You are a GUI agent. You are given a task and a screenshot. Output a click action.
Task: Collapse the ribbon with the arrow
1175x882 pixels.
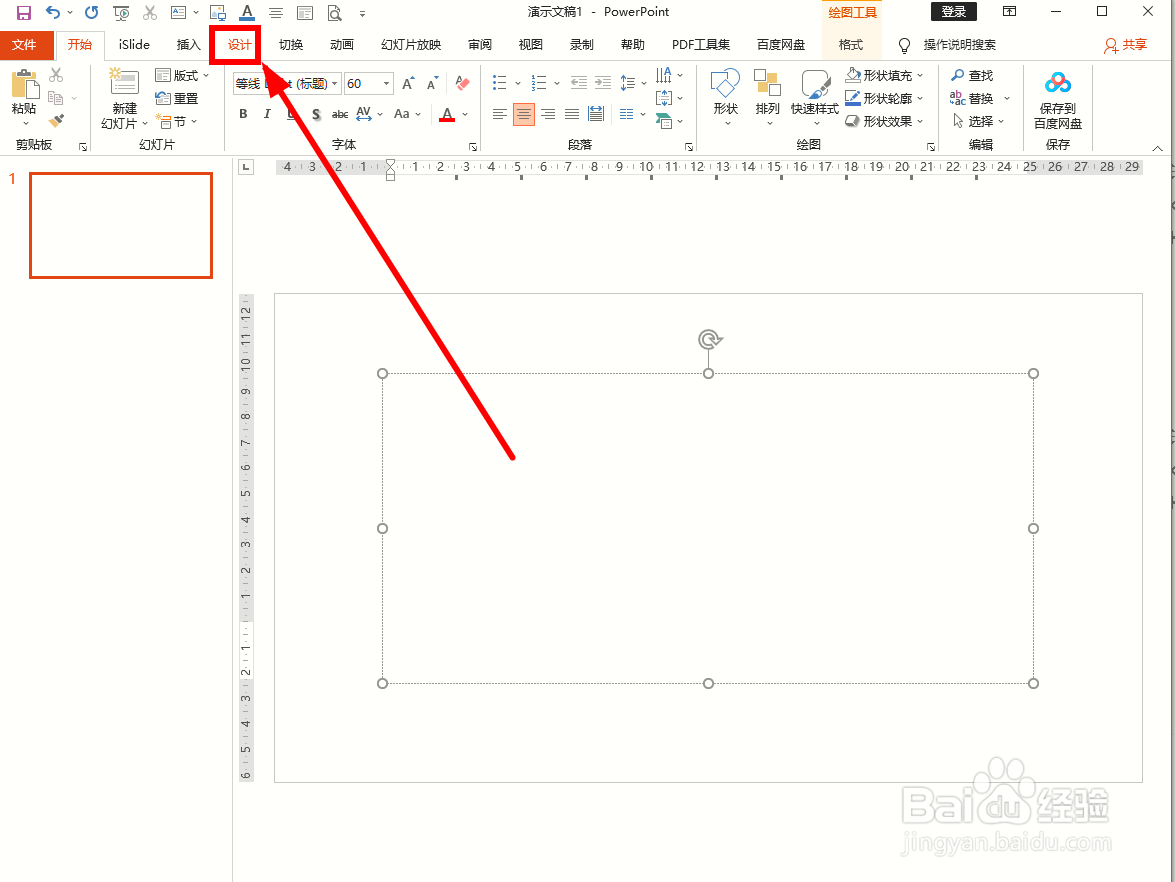coord(1157,148)
